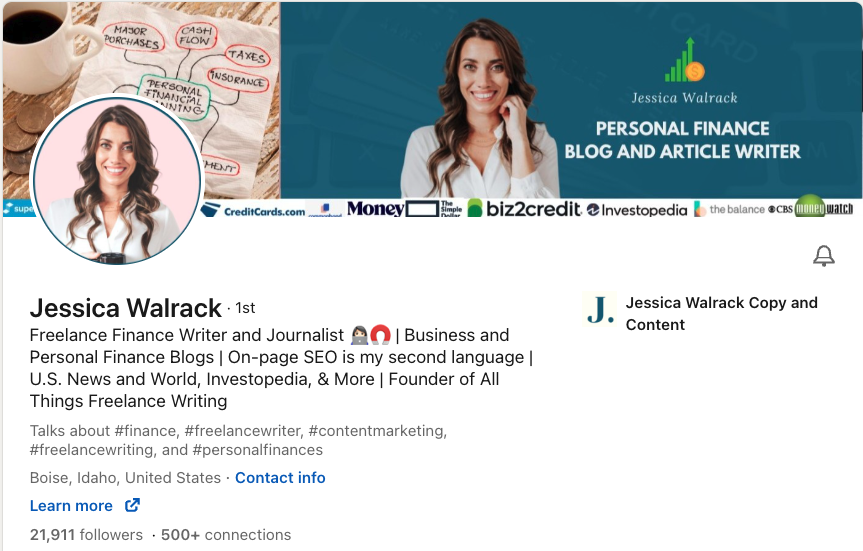This screenshot has width=863, height=551.
Task: Click the Jessica Walrack name heading
Action: pos(125,308)
